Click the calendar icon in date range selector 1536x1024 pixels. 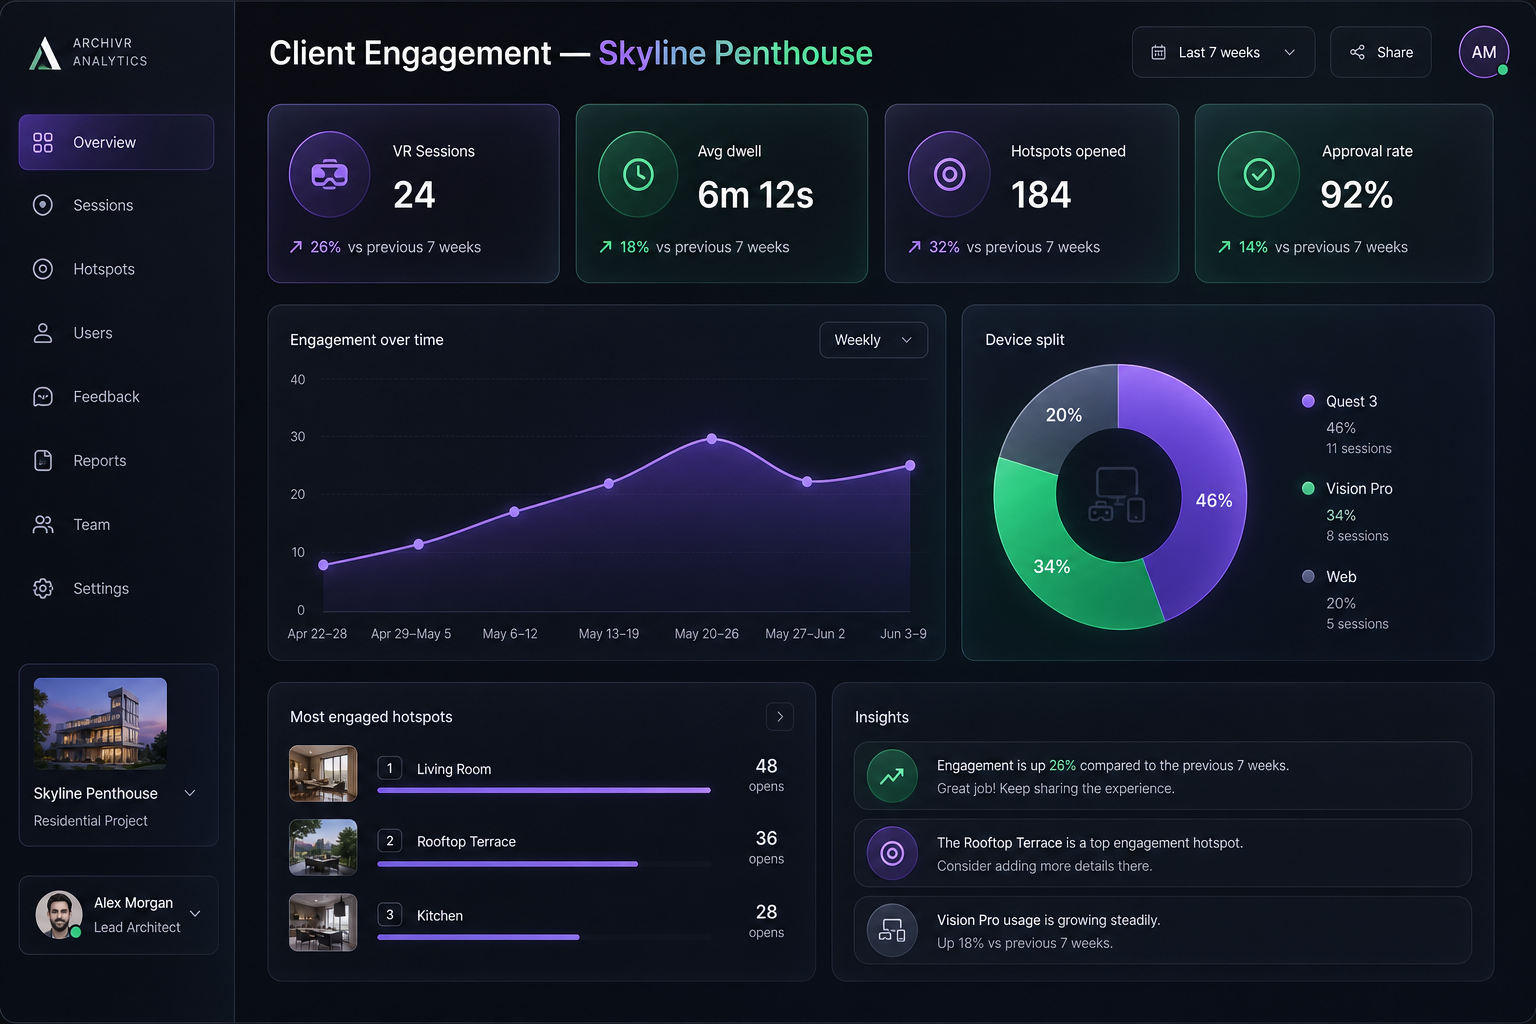coord(1158,52)
